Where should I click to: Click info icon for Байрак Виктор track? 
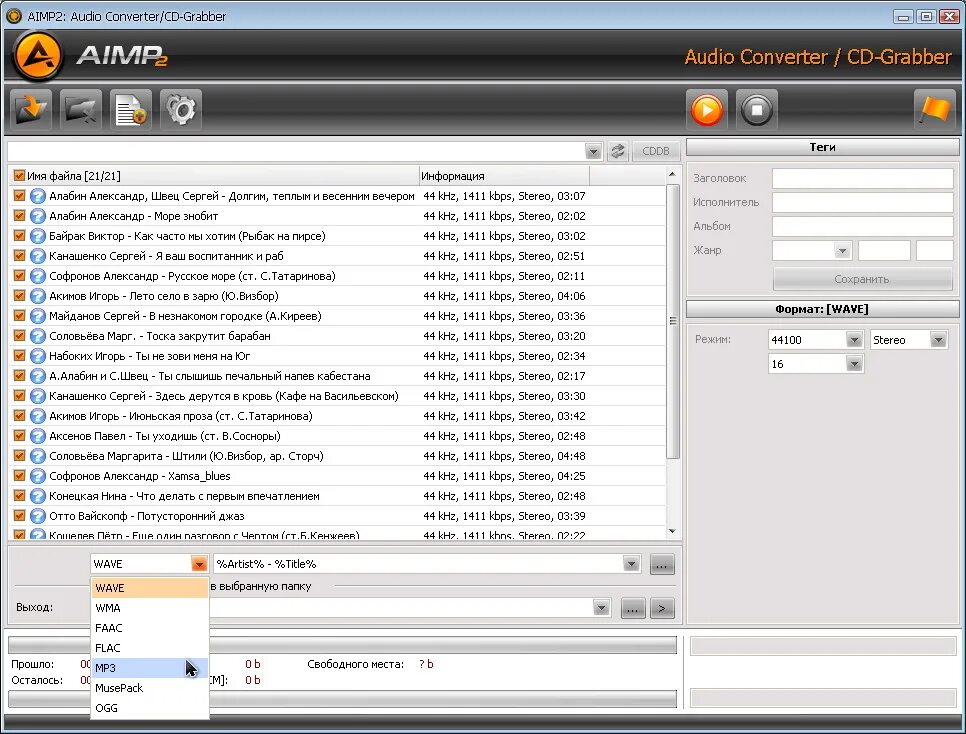click(x=38, y=236)
